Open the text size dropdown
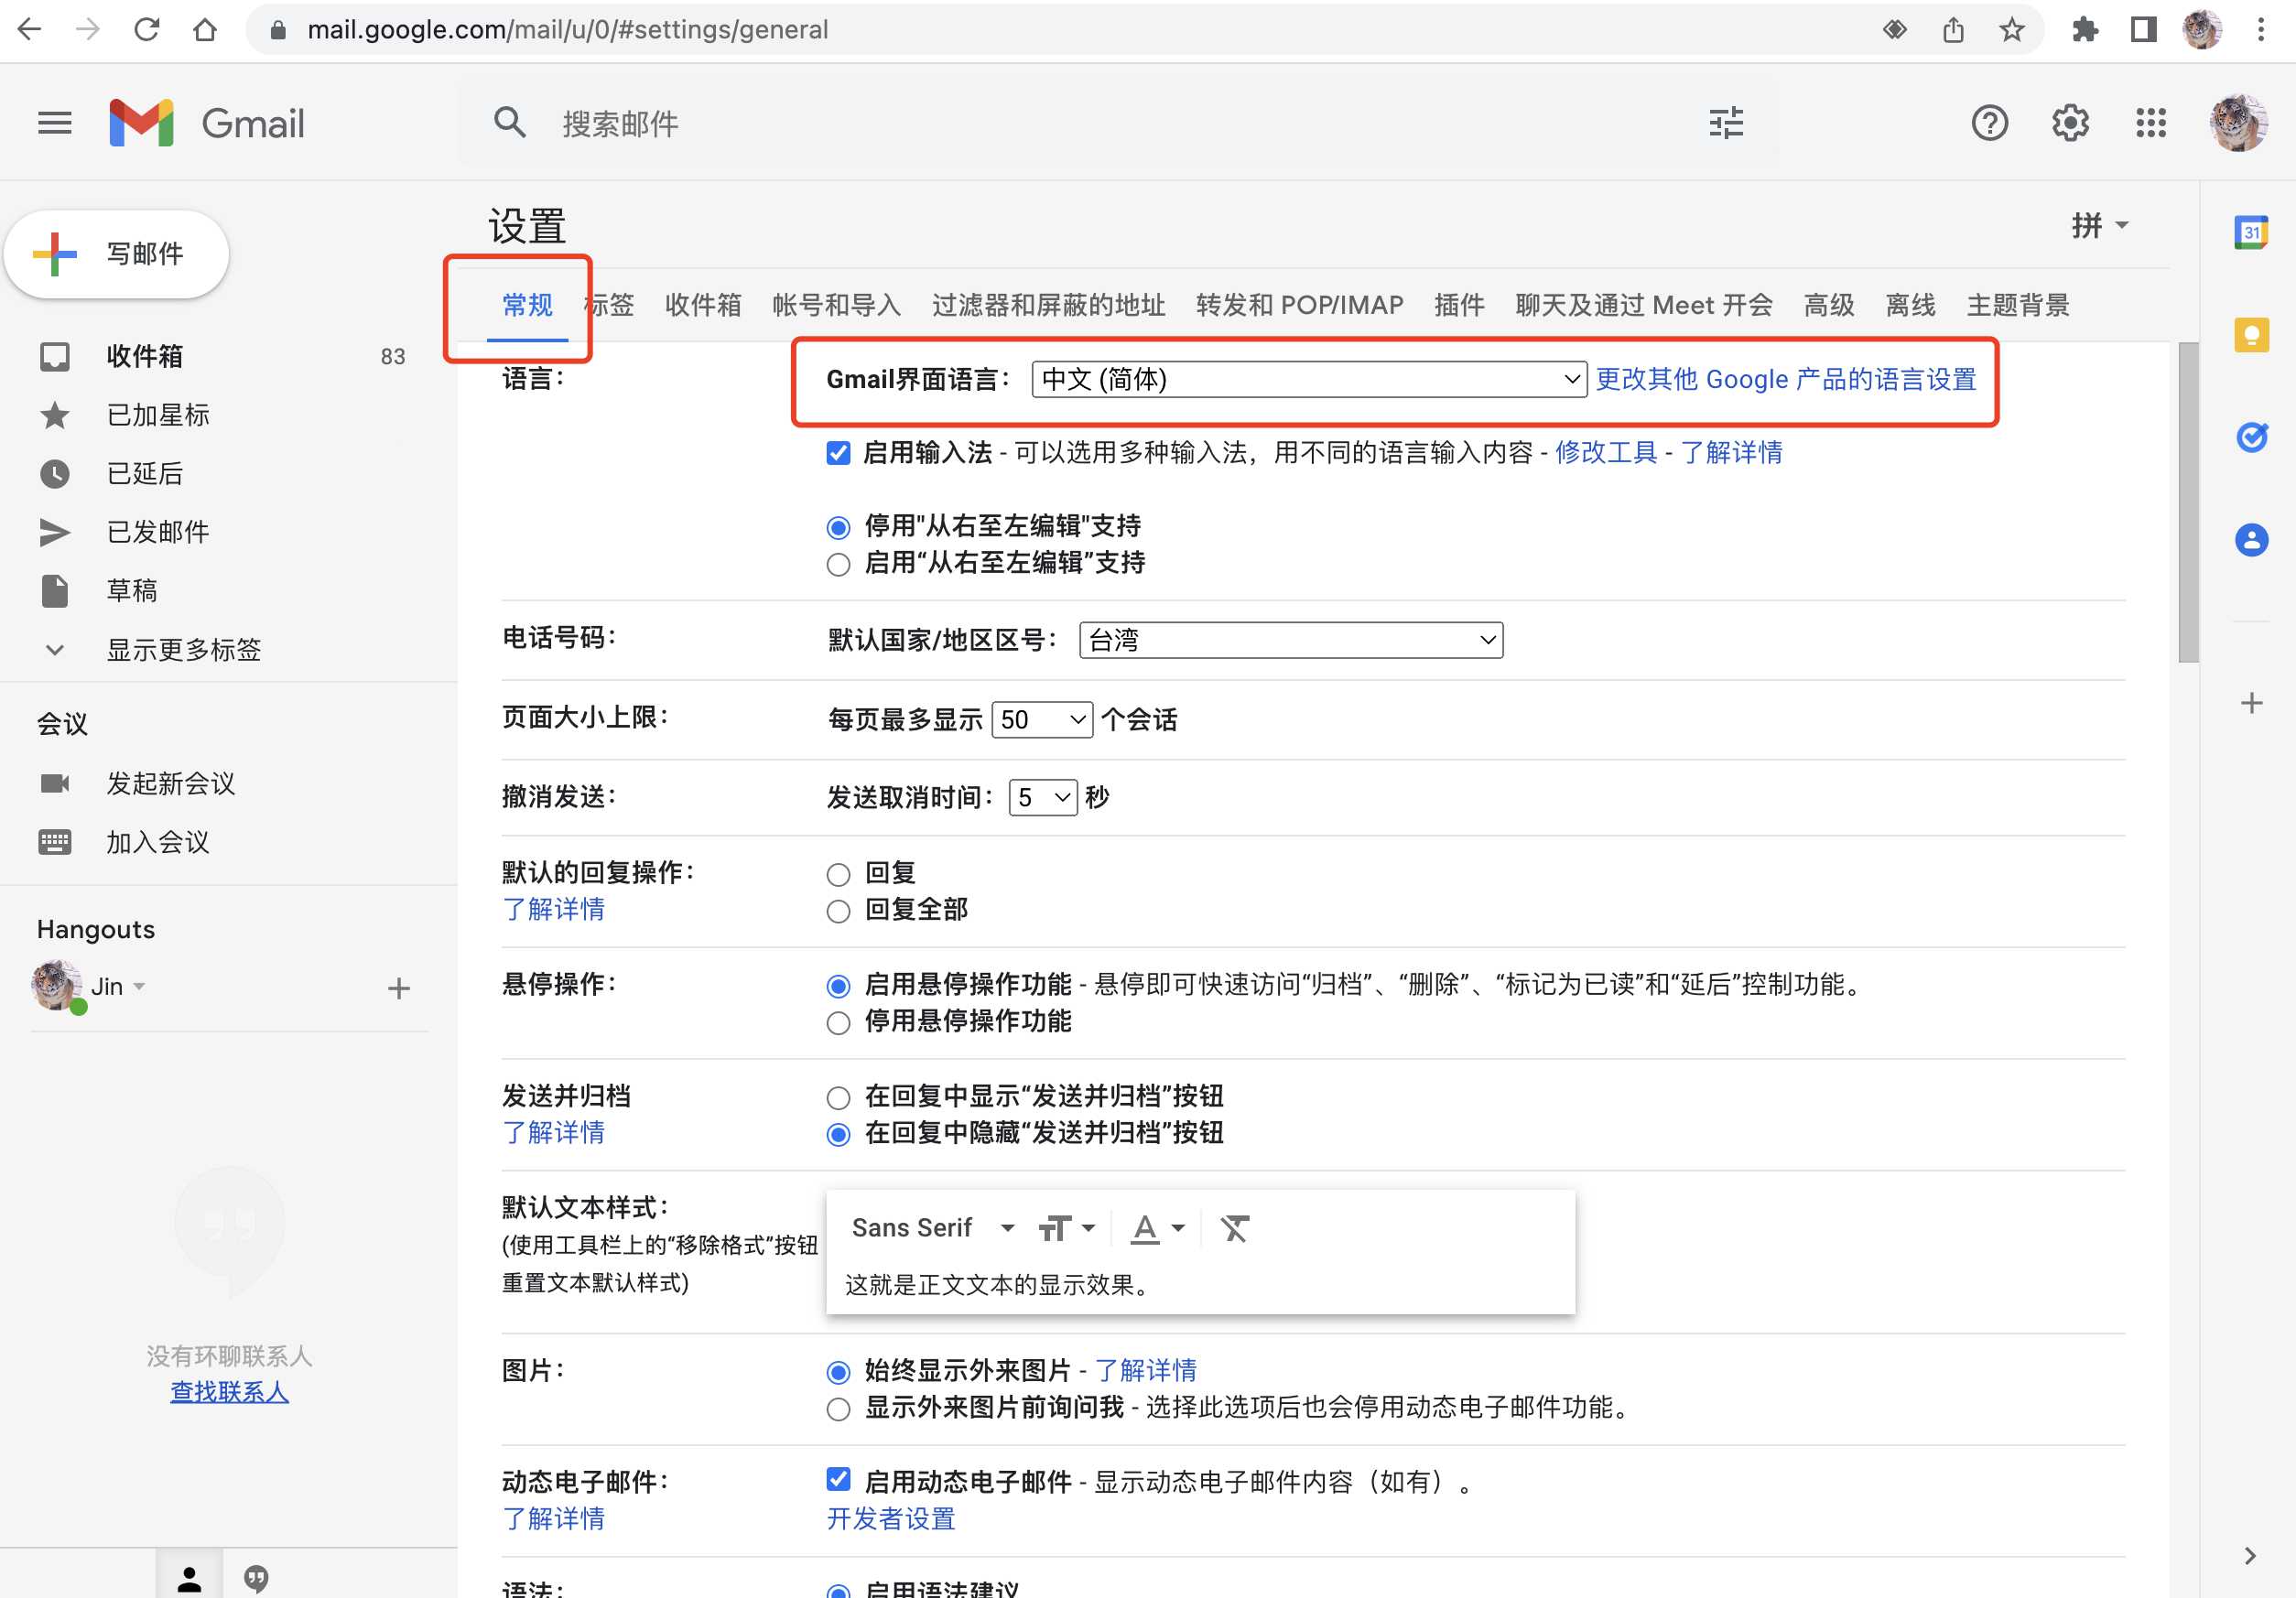 [x=1067, y=1228]
